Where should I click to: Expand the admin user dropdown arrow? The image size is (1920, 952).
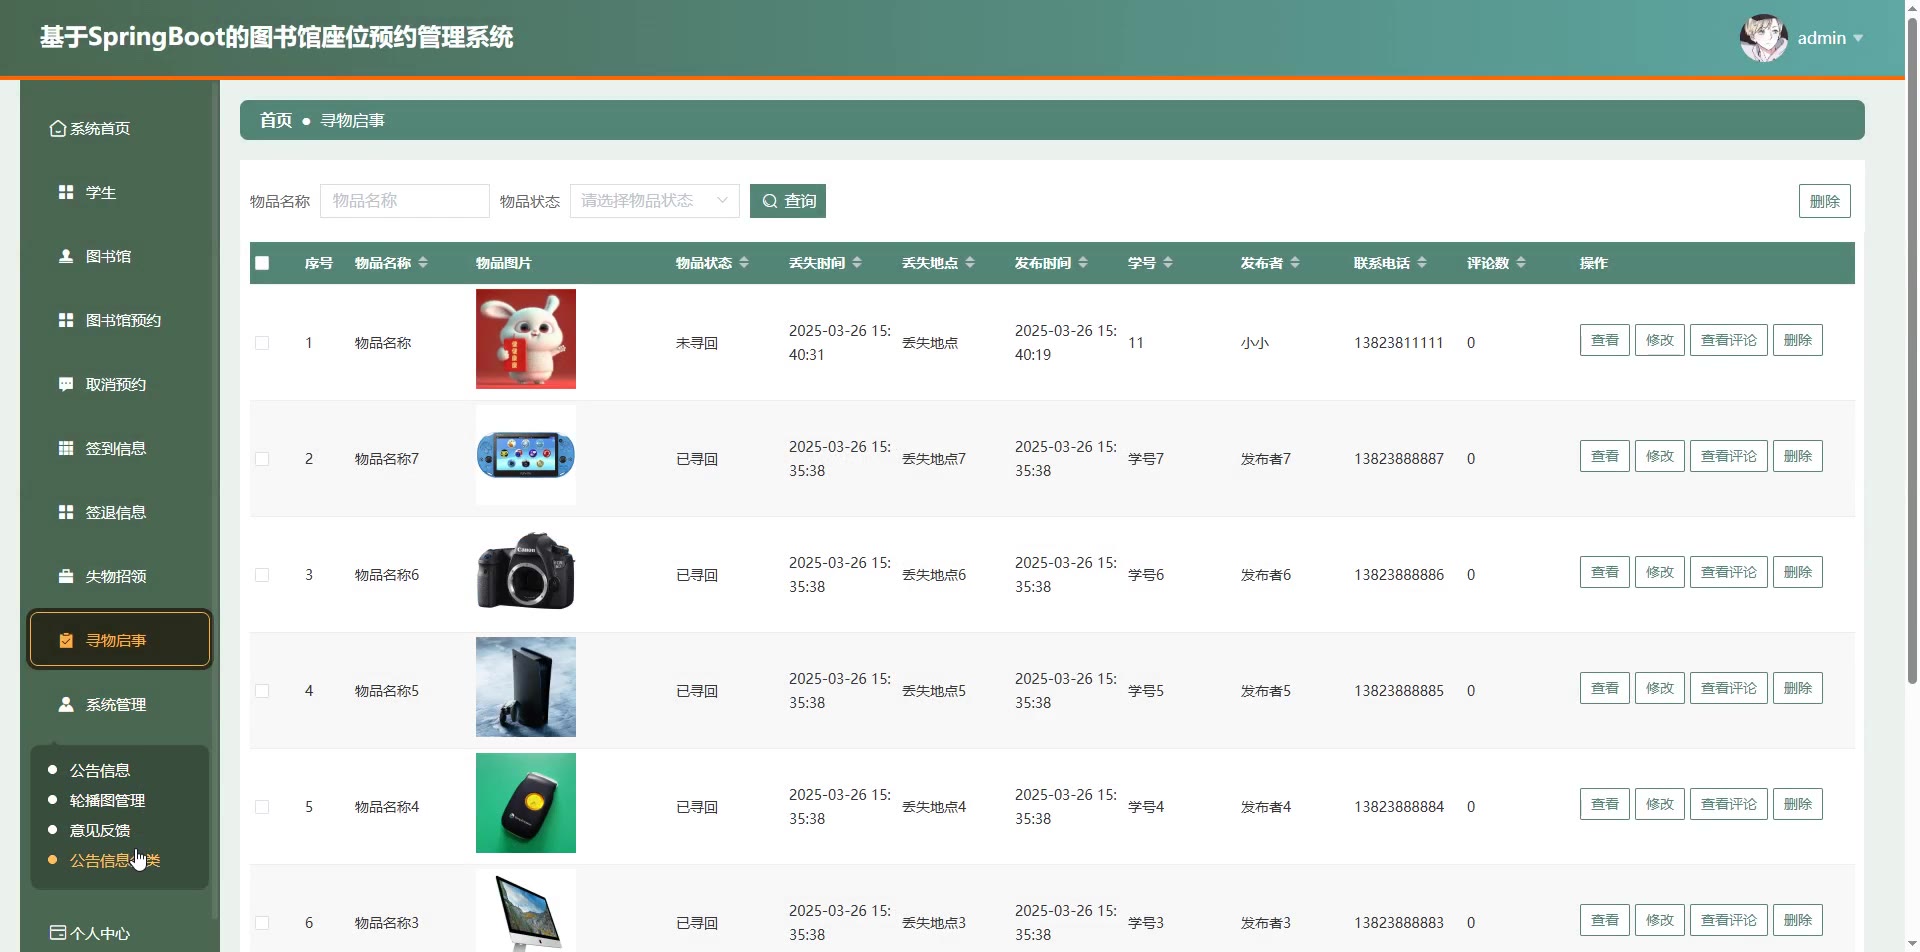1858,38
